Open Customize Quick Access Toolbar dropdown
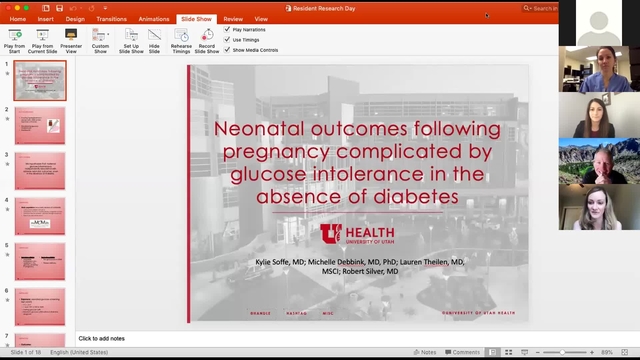 (105, 8)
